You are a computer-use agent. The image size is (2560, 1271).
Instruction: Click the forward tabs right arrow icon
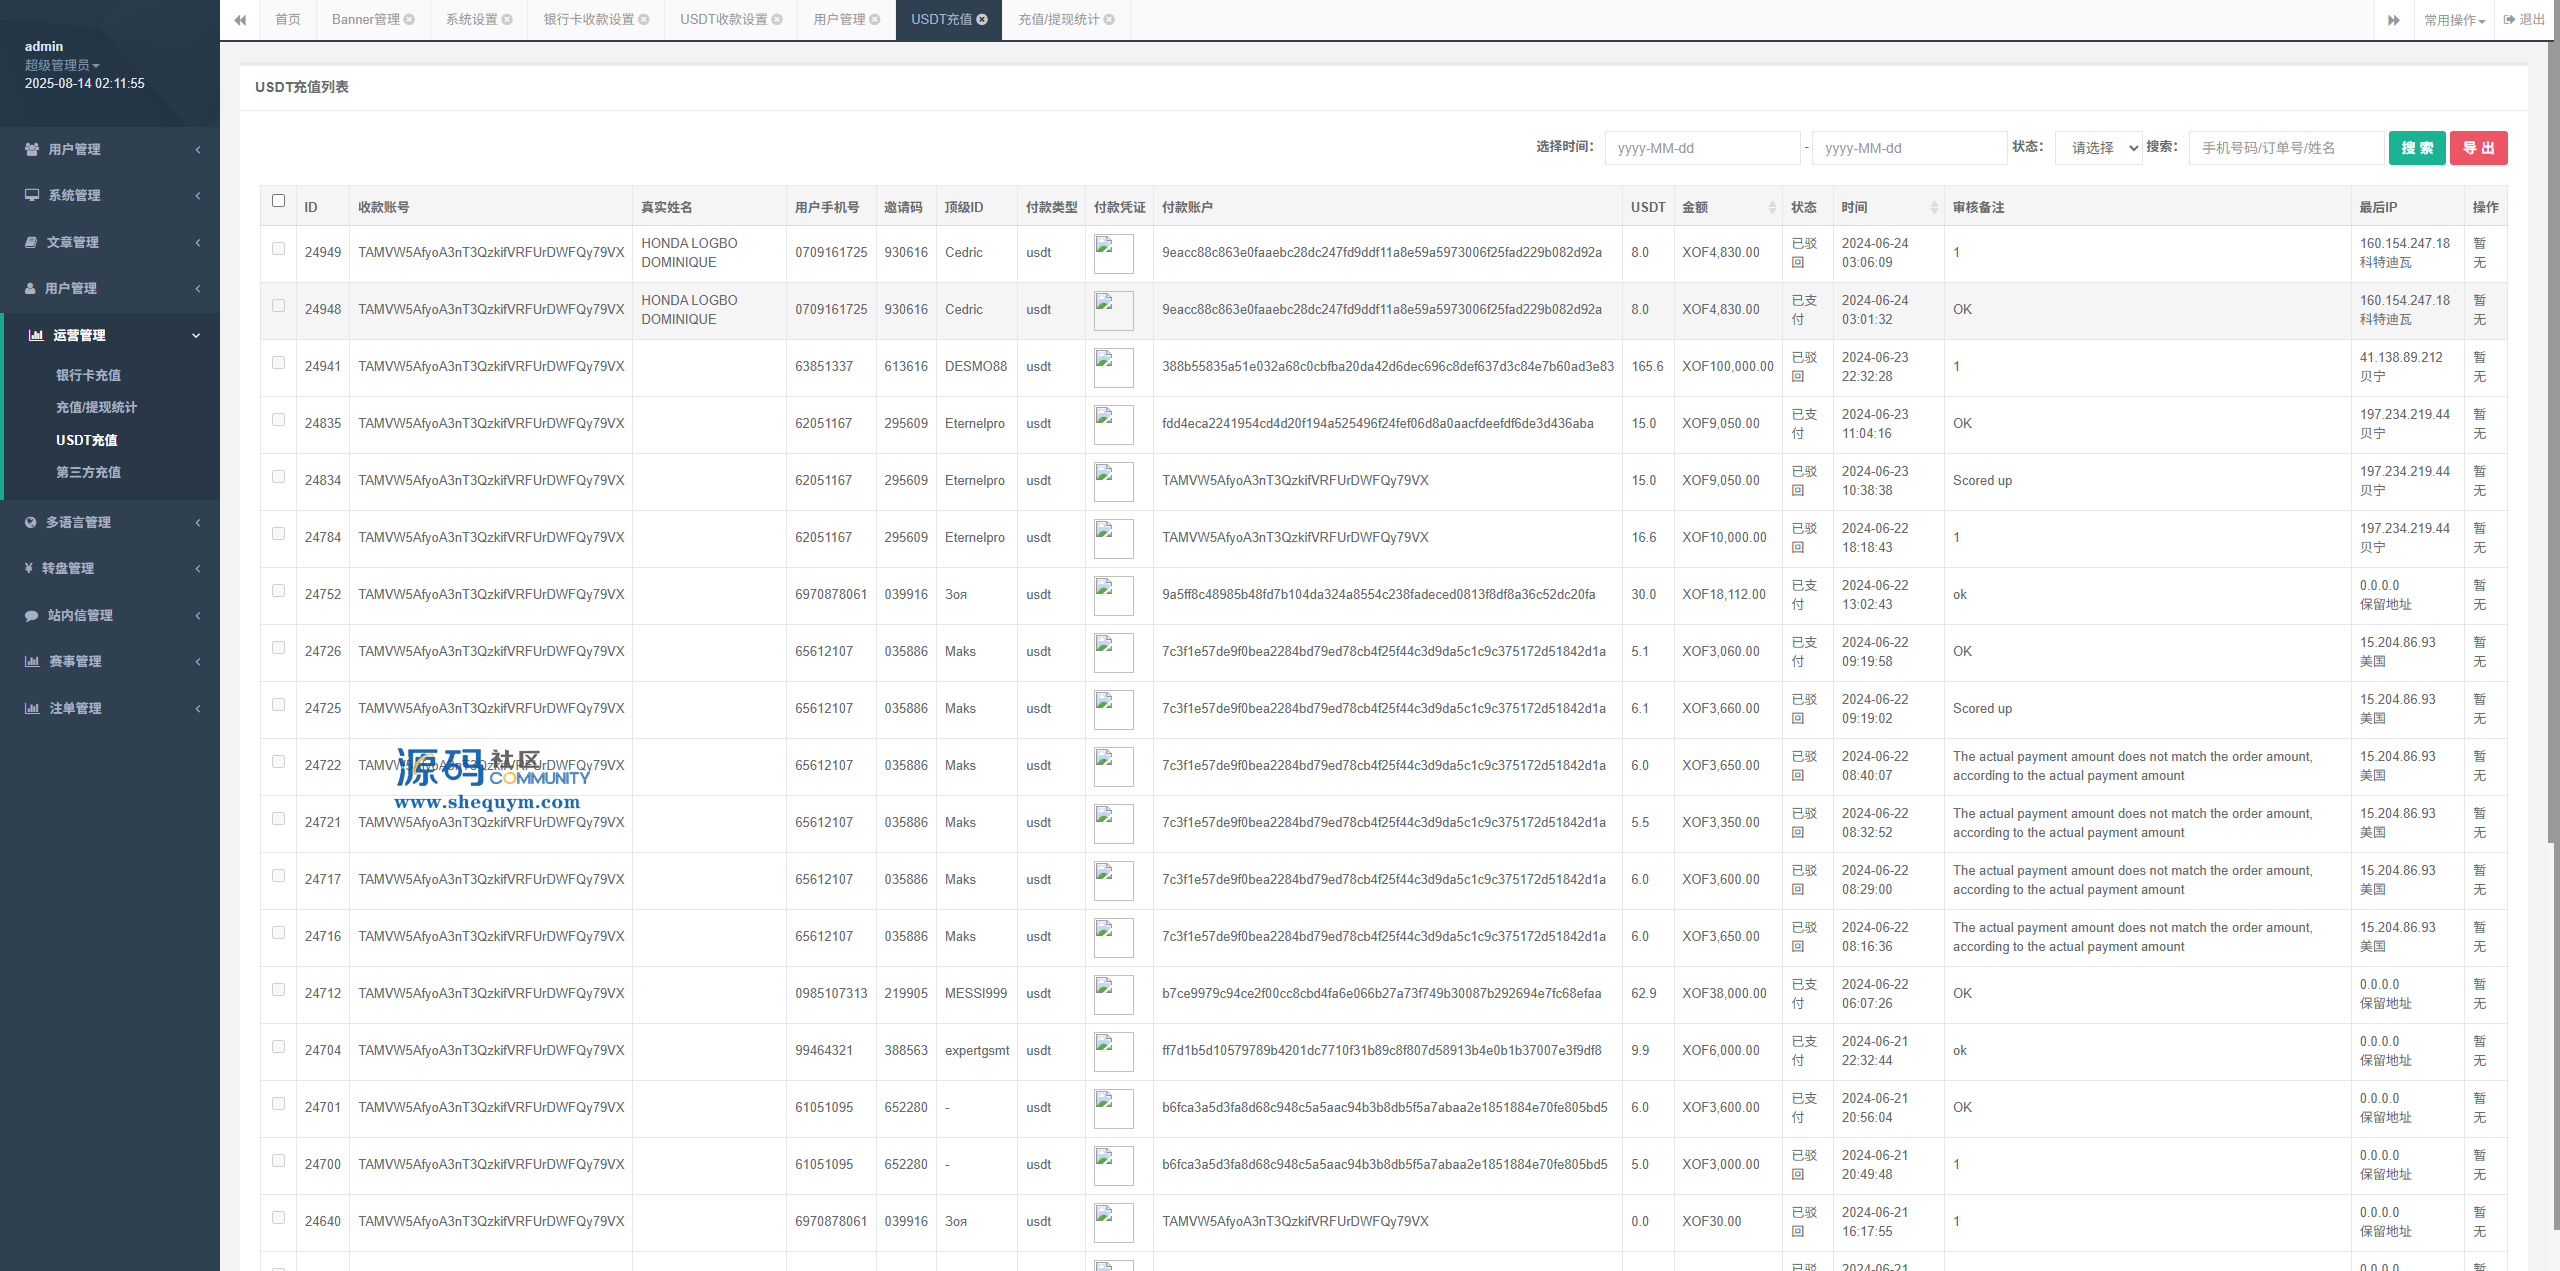(x=2393, y=20)
